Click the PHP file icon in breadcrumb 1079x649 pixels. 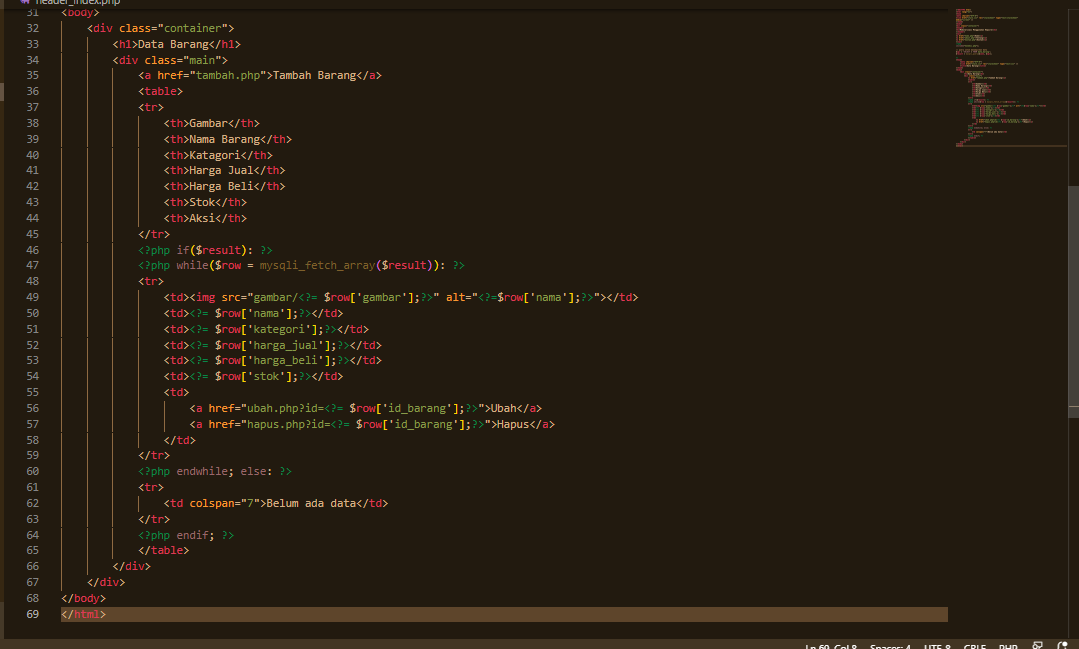(25, 2)
